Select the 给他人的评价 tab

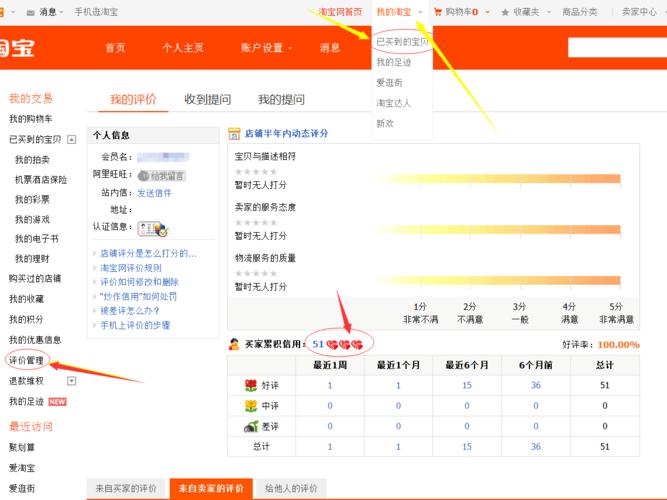(x=291, y=489)
